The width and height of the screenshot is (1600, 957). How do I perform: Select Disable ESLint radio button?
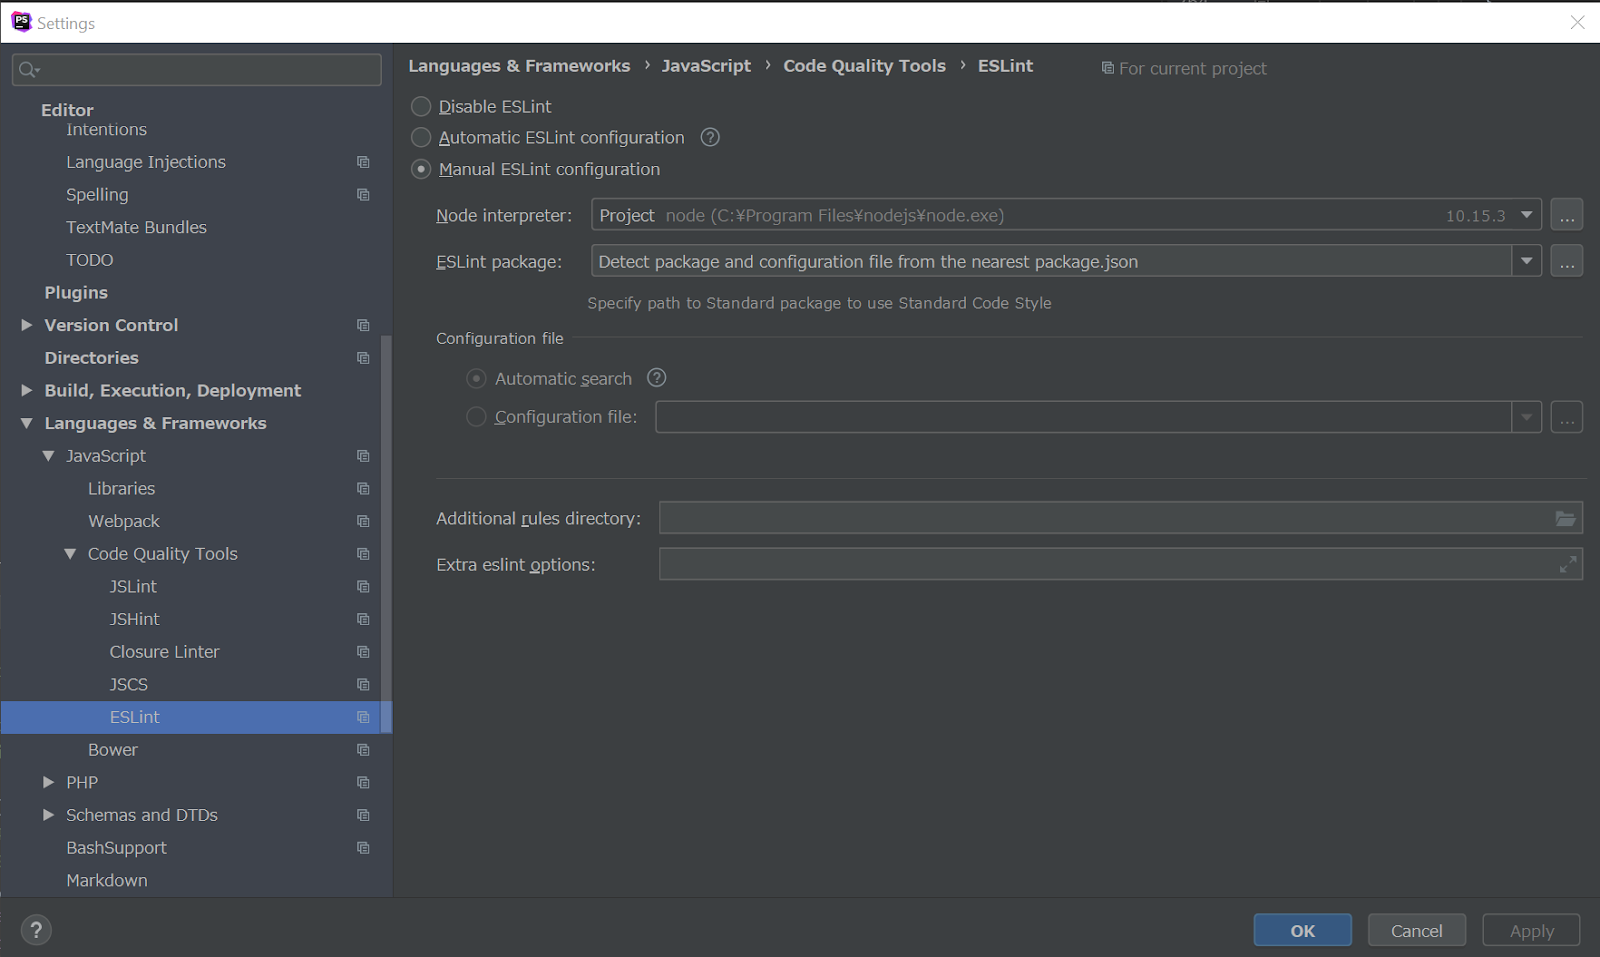coord(421,106)
